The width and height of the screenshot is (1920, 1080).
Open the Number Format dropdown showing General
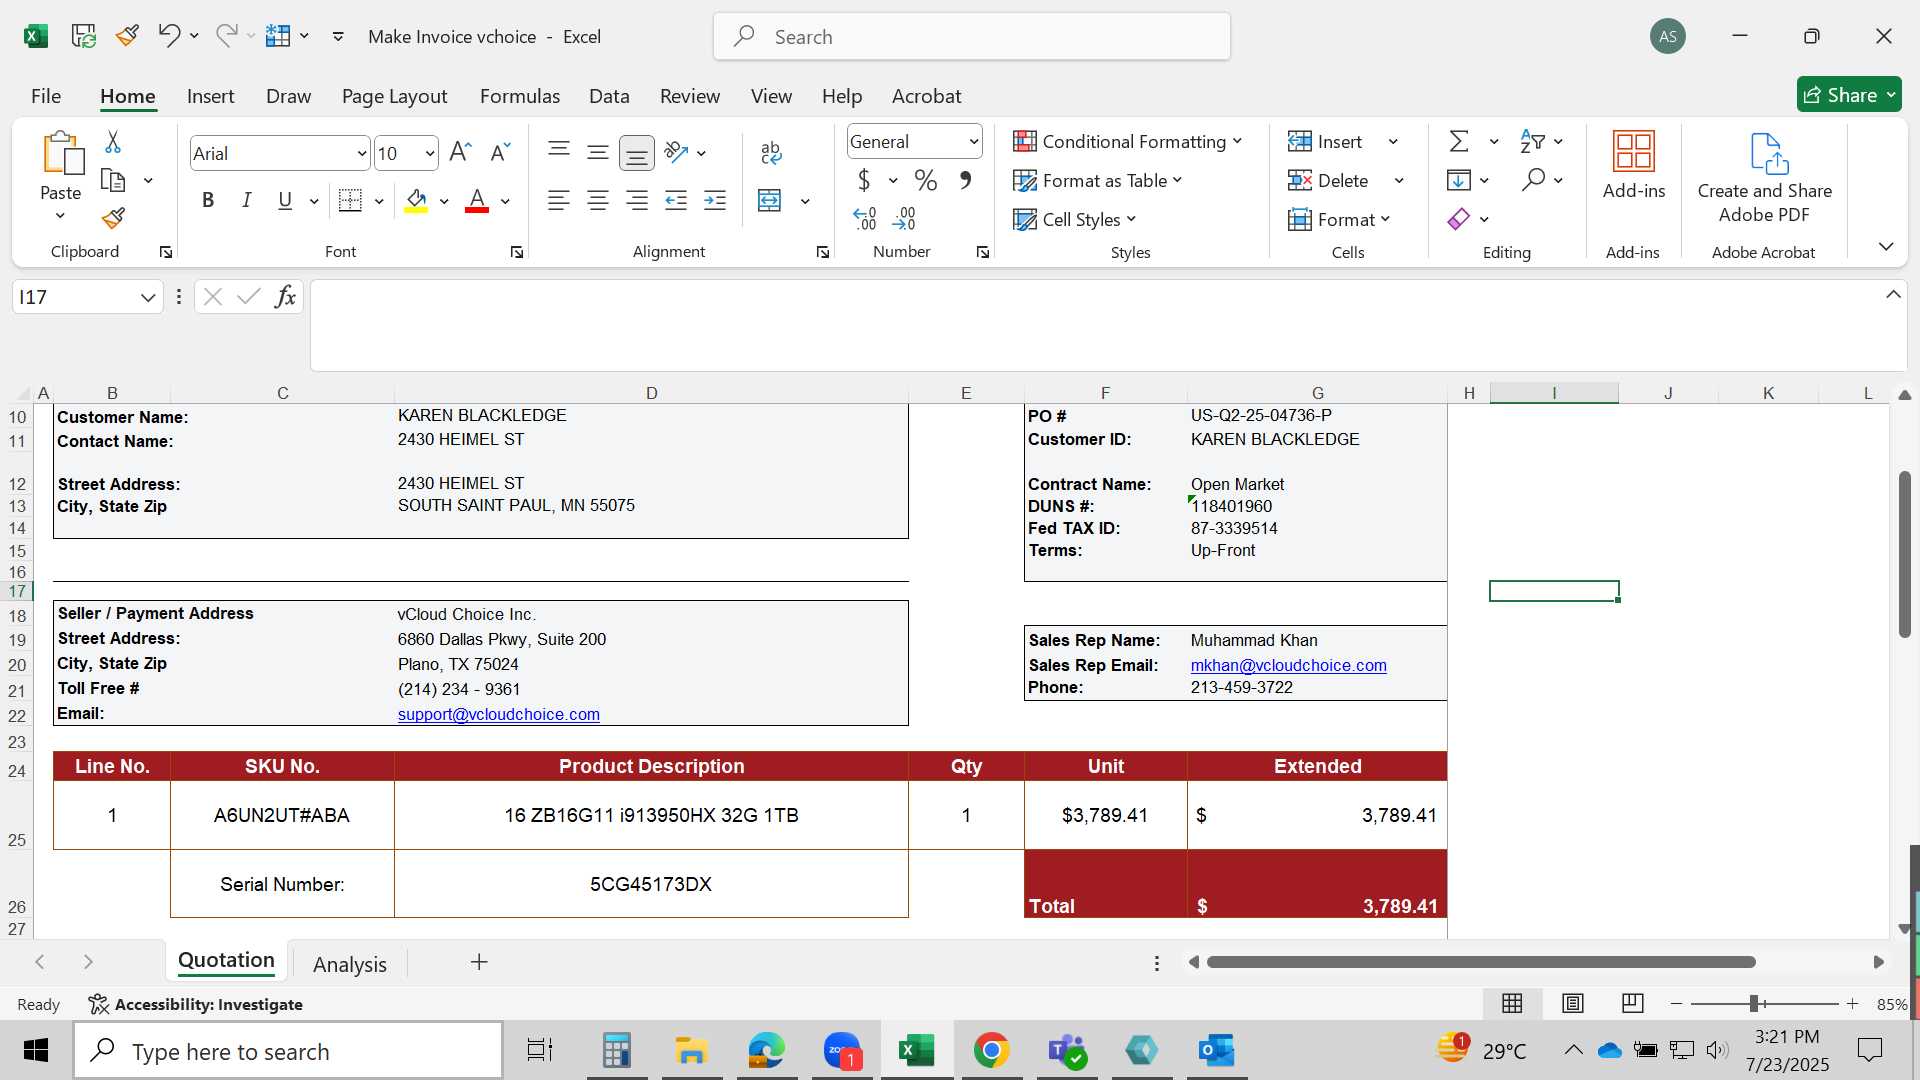coord(973,142)
